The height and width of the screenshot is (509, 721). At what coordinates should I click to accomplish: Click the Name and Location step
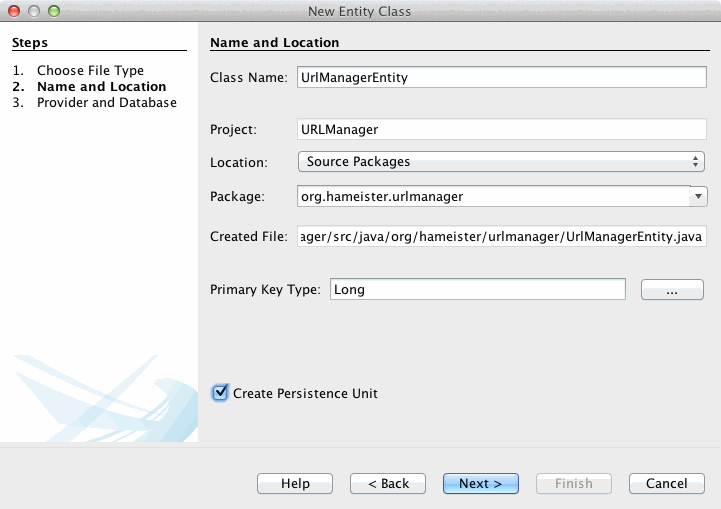tap(101, 87)
